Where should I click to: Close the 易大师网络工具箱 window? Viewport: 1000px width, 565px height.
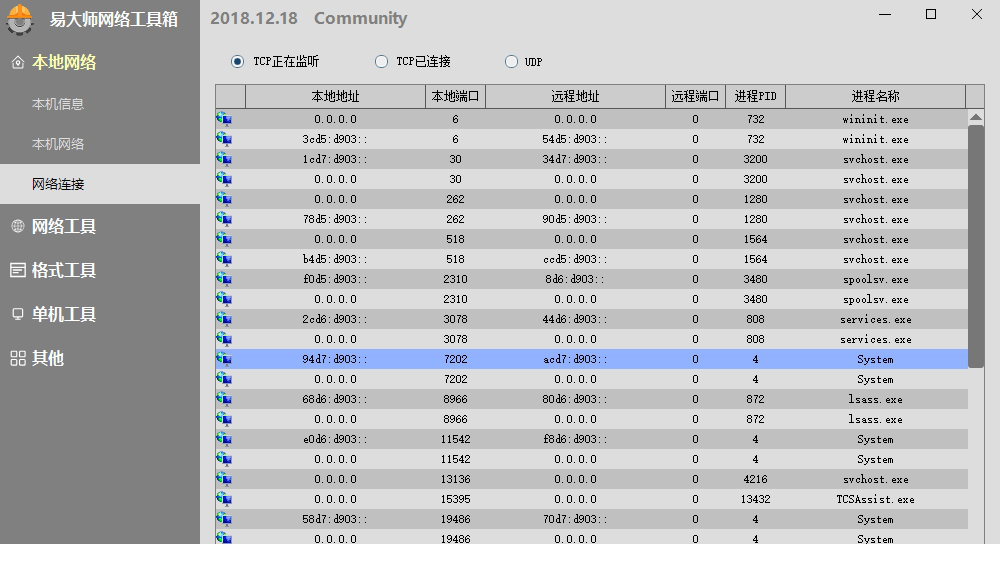point(976,14)
